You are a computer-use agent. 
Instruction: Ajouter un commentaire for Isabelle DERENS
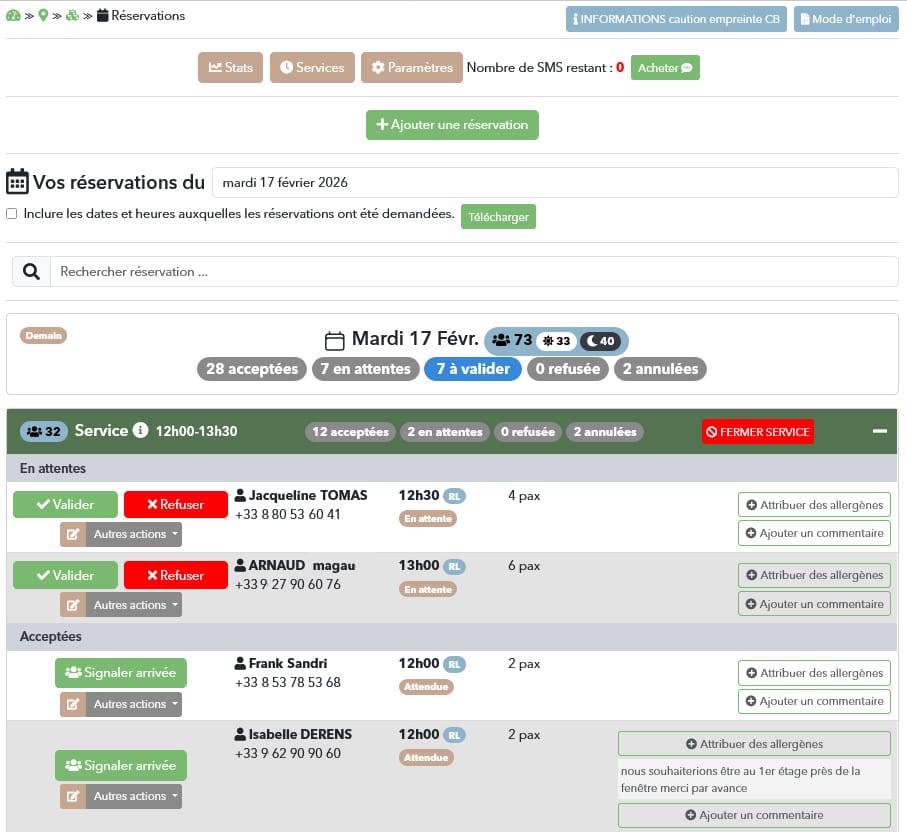click(x=754, y=815)
